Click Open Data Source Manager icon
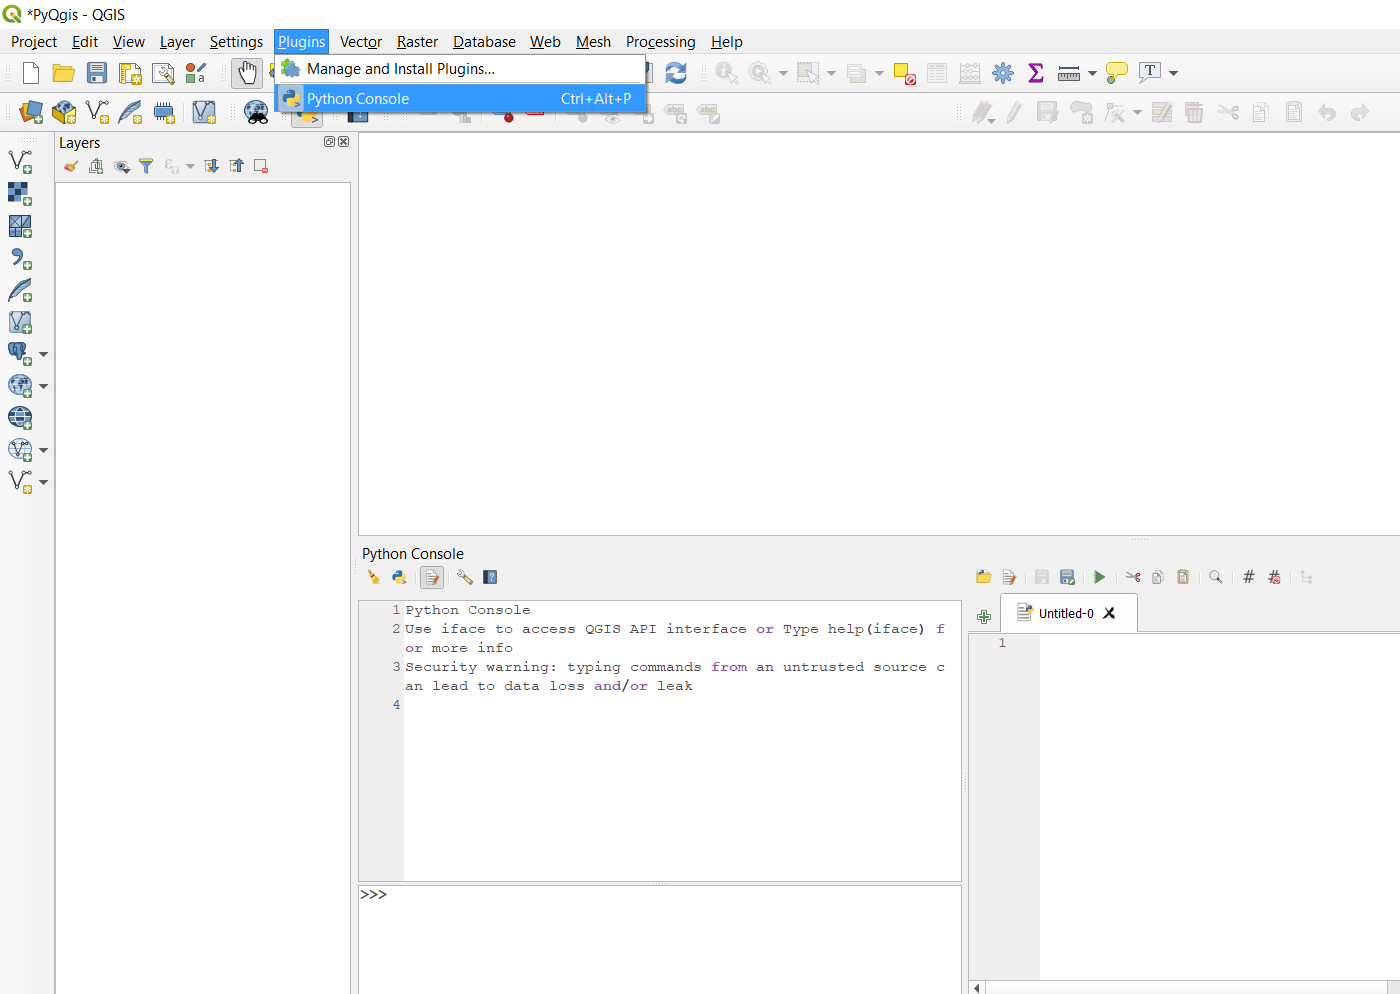This screenshot has width=1400, height=994. (31, 112)
